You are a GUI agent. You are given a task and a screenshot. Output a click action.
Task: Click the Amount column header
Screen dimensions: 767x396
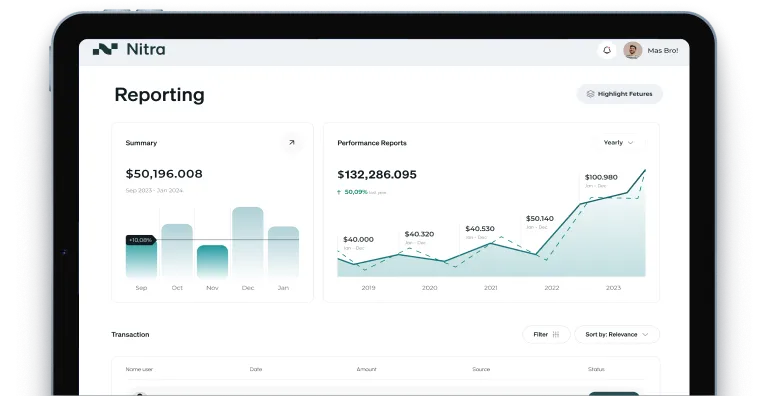[366, 369]
